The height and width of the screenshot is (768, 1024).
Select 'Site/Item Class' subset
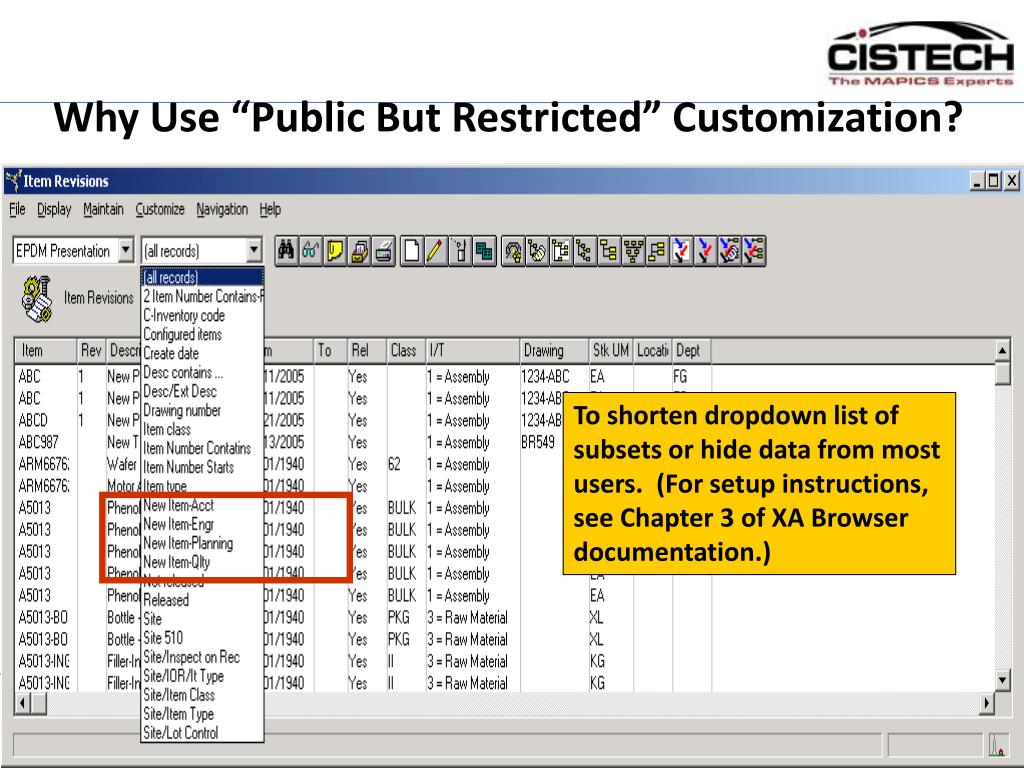(202, 695)
